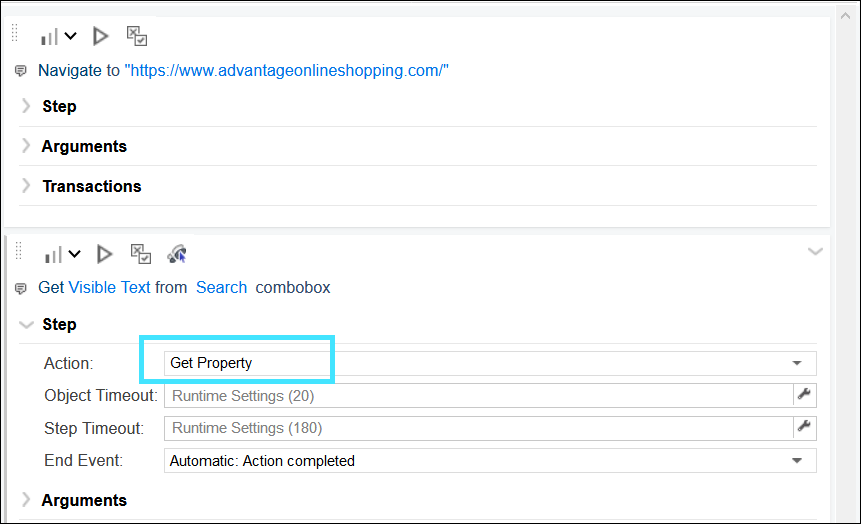861x524 pixels.
Task: Click the Search object link
Action: point(221,287)
